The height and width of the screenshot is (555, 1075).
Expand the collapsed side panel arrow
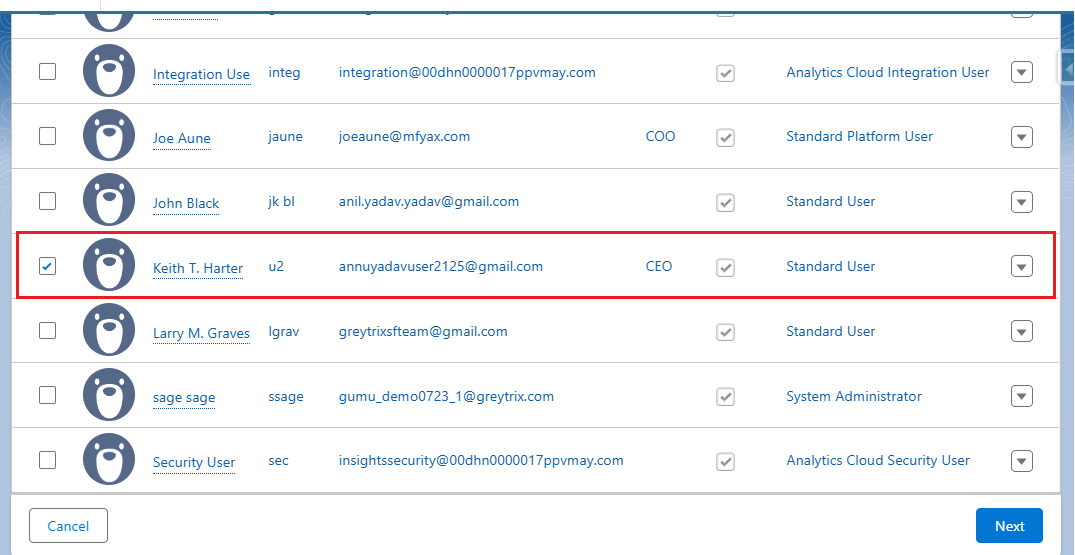point(1067,68)
